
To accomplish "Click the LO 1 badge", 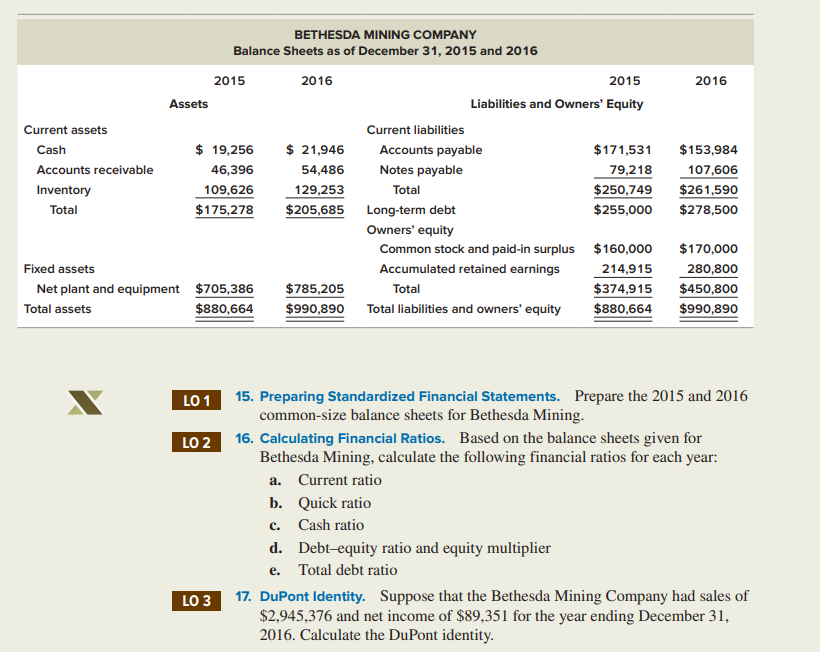I will pos(196,401).
